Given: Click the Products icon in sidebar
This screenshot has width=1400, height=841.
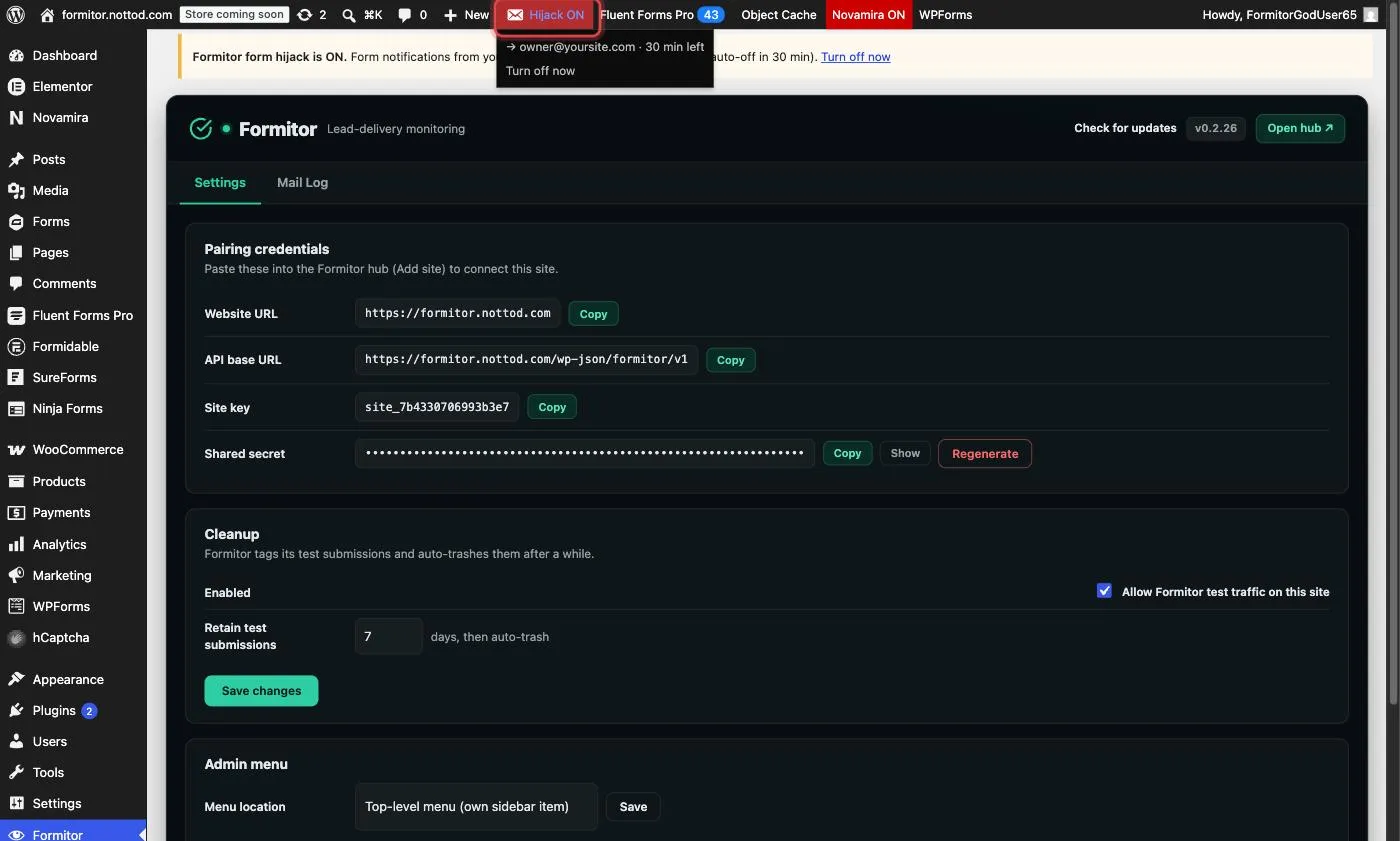Looking at the screenshot, I should click(x=16, y=481).
